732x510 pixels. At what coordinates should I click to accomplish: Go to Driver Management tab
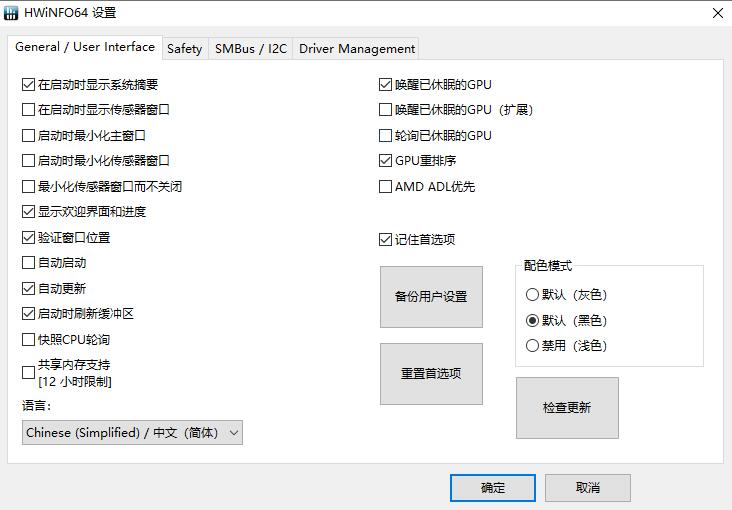[x=356, y=48]
